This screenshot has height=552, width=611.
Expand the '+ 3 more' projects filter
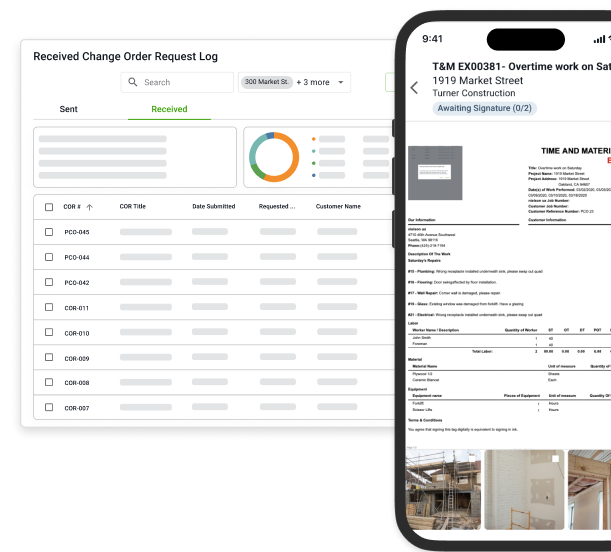point(312,82)
